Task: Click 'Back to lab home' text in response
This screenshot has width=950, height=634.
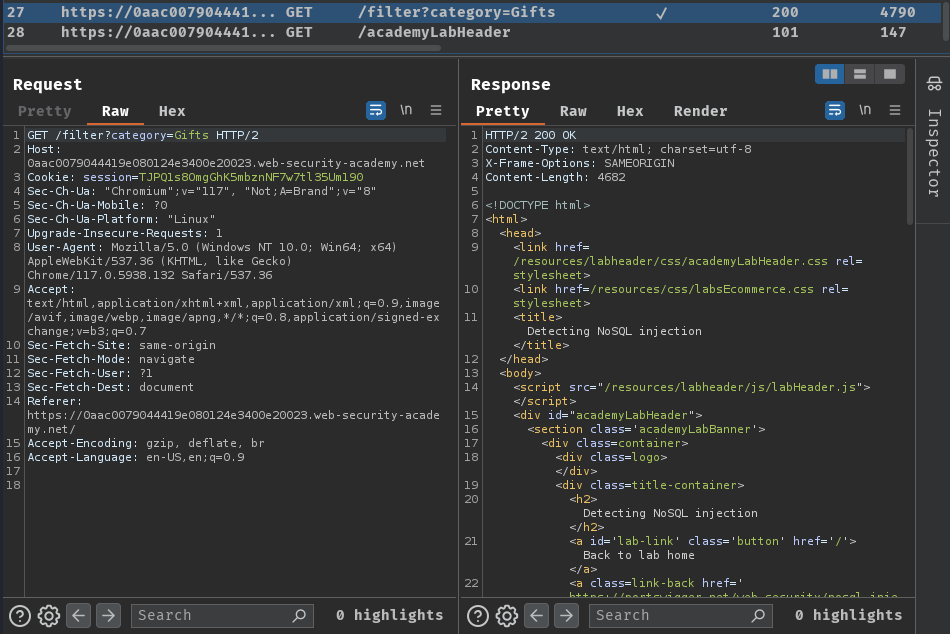Action: (639, 555)
